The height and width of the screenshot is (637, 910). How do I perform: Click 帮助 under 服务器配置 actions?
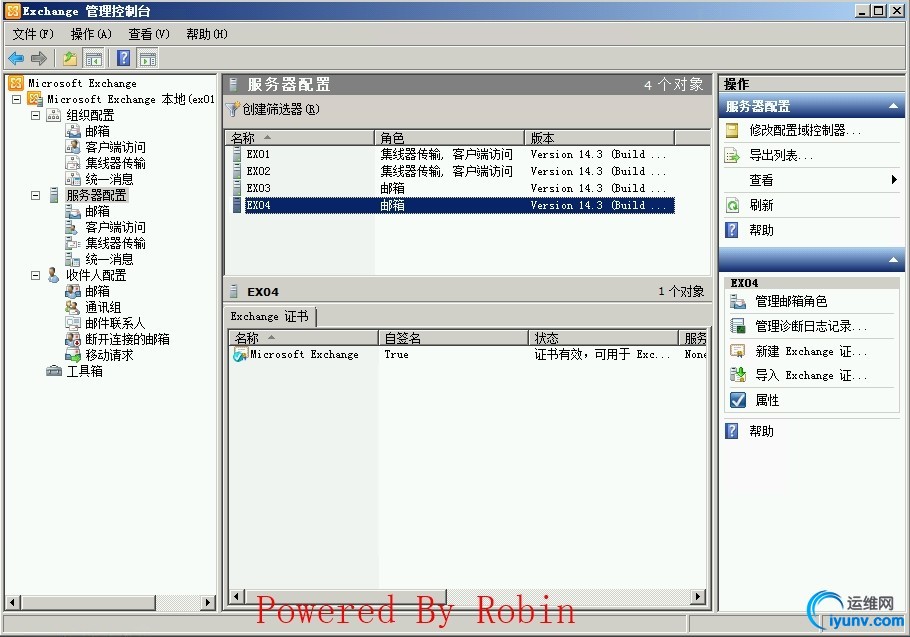tap(761, 230)
